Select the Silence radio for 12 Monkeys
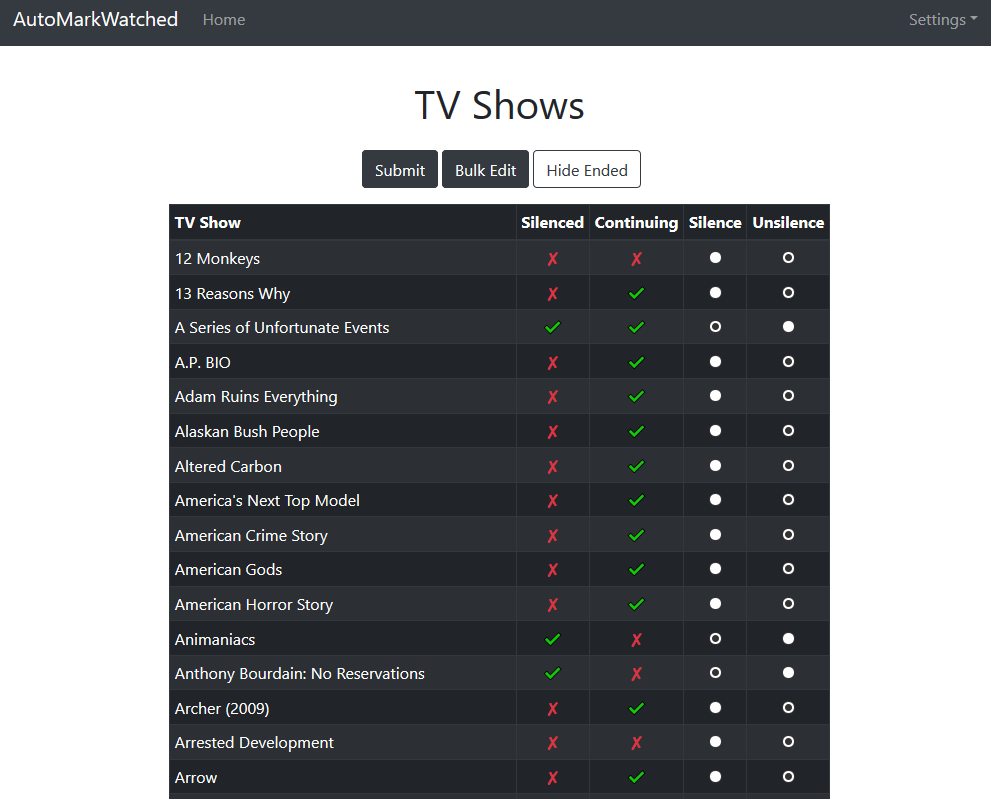This screenshot has width=991, height=799. (x=715, y=257)
